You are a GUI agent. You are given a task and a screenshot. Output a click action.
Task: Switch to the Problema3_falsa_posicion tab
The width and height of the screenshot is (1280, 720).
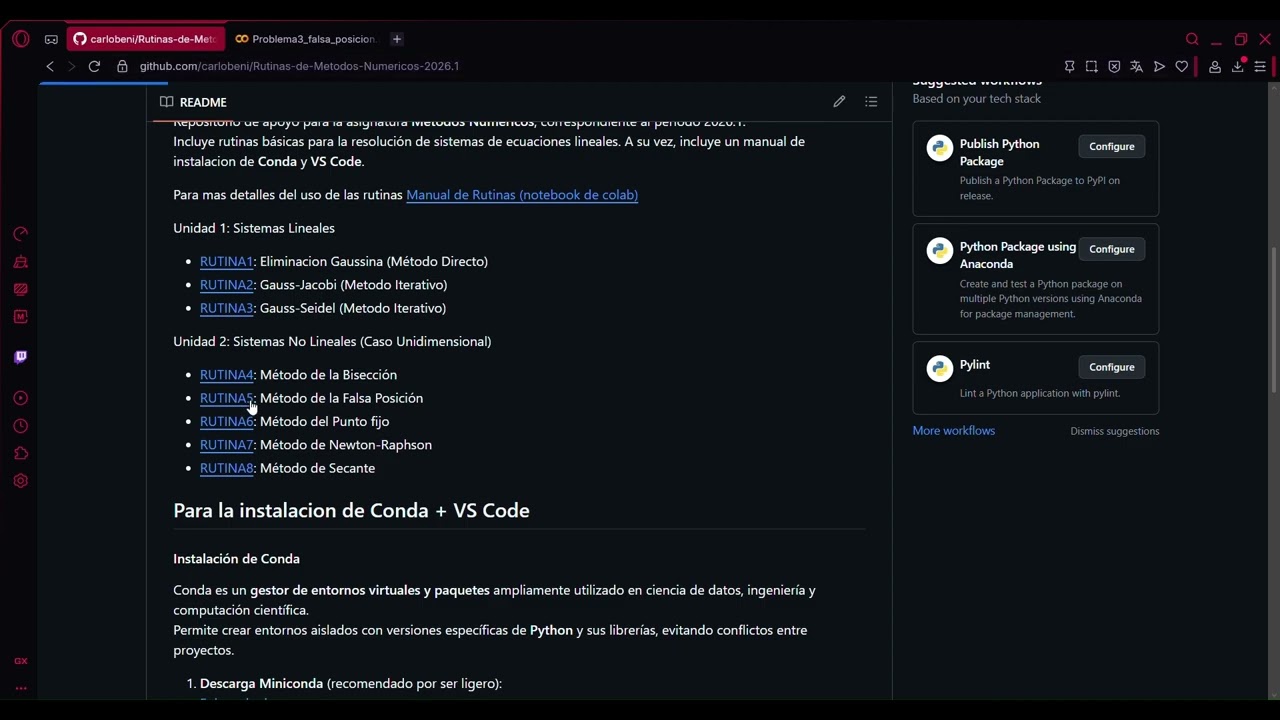(305, 39)
